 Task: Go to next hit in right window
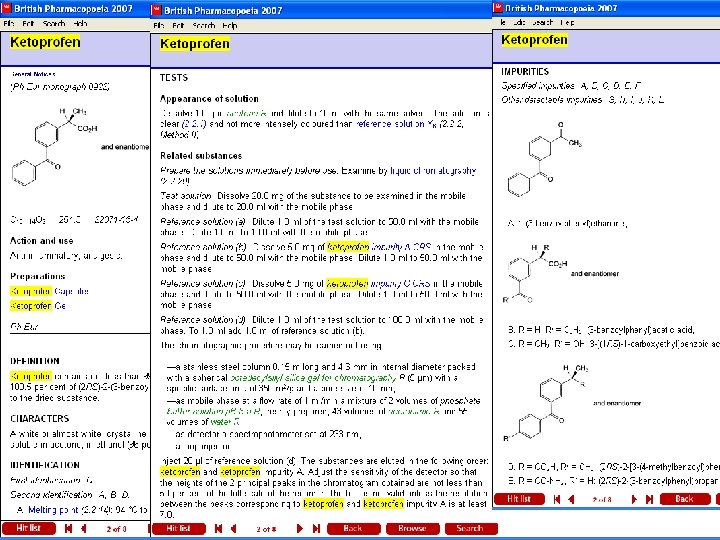635,499
